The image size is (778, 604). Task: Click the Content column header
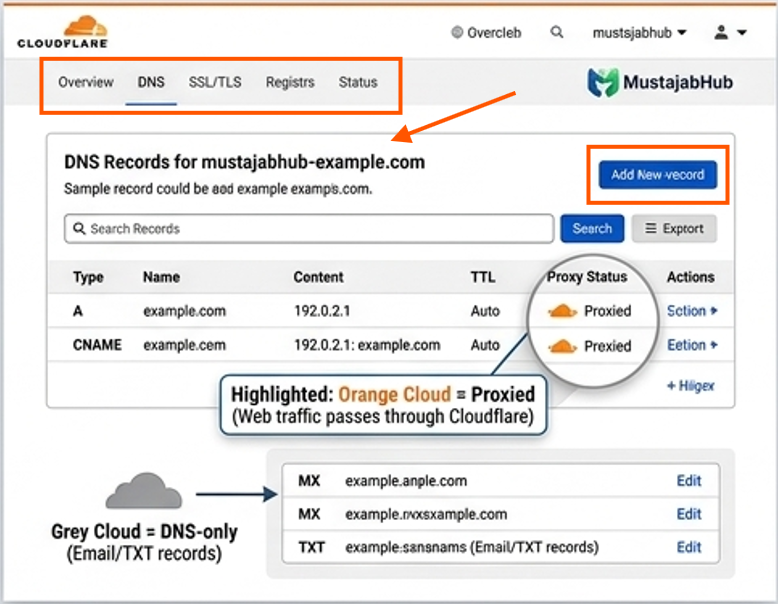coord(318,277)
